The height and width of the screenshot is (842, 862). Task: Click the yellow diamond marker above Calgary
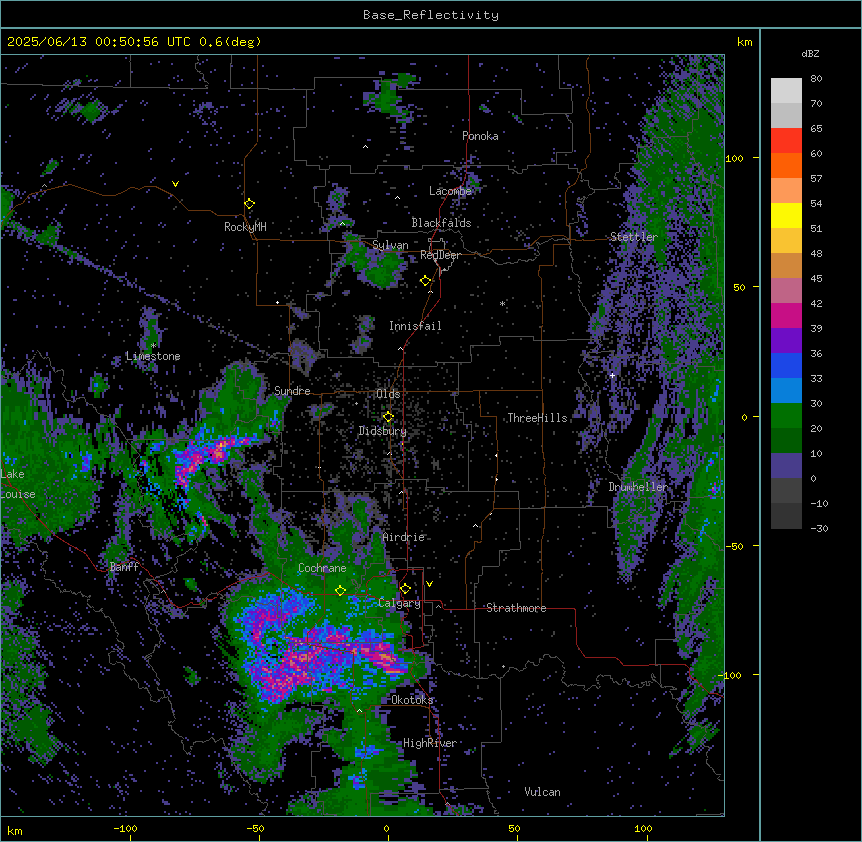tap(405, 589)
